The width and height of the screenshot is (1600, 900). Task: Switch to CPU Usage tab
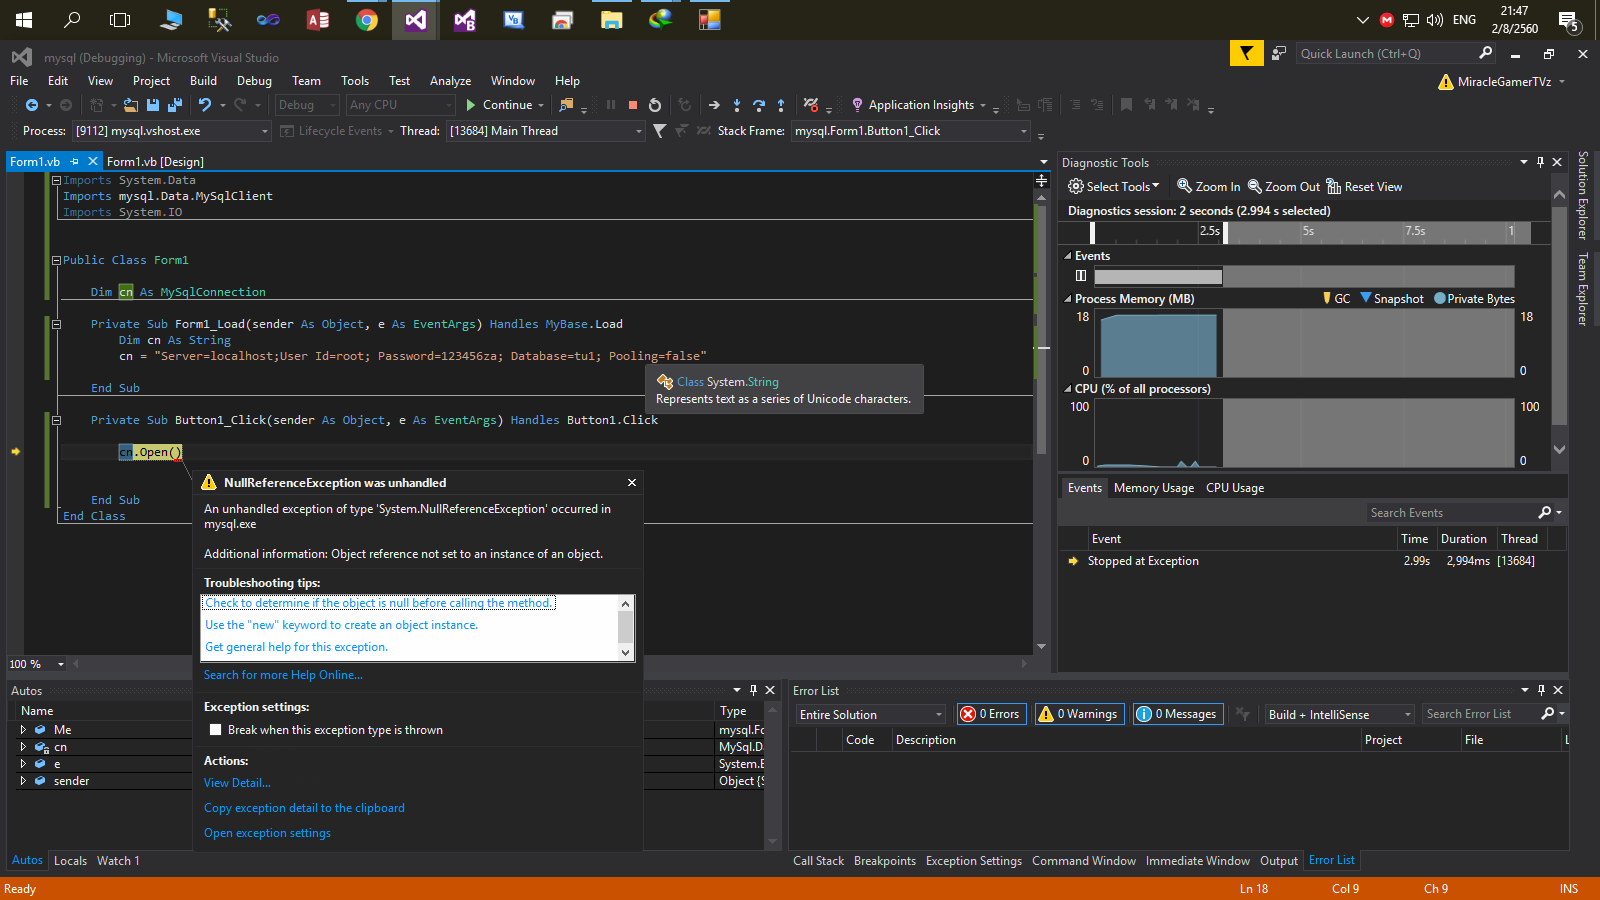click(x=1235, y=488)
